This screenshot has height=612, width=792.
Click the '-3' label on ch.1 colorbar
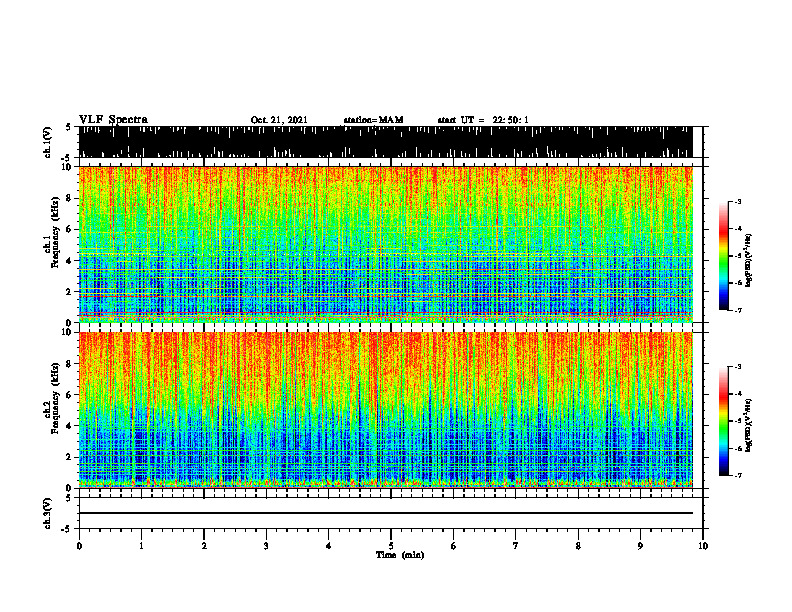click(x=737, y=202)
